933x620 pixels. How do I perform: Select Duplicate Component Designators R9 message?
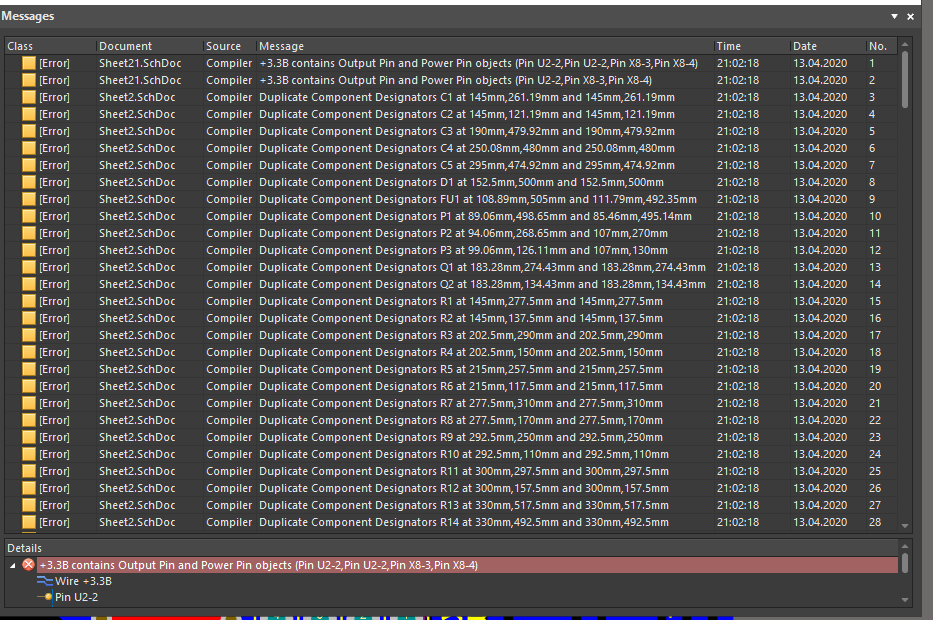(x=452, y=437)
